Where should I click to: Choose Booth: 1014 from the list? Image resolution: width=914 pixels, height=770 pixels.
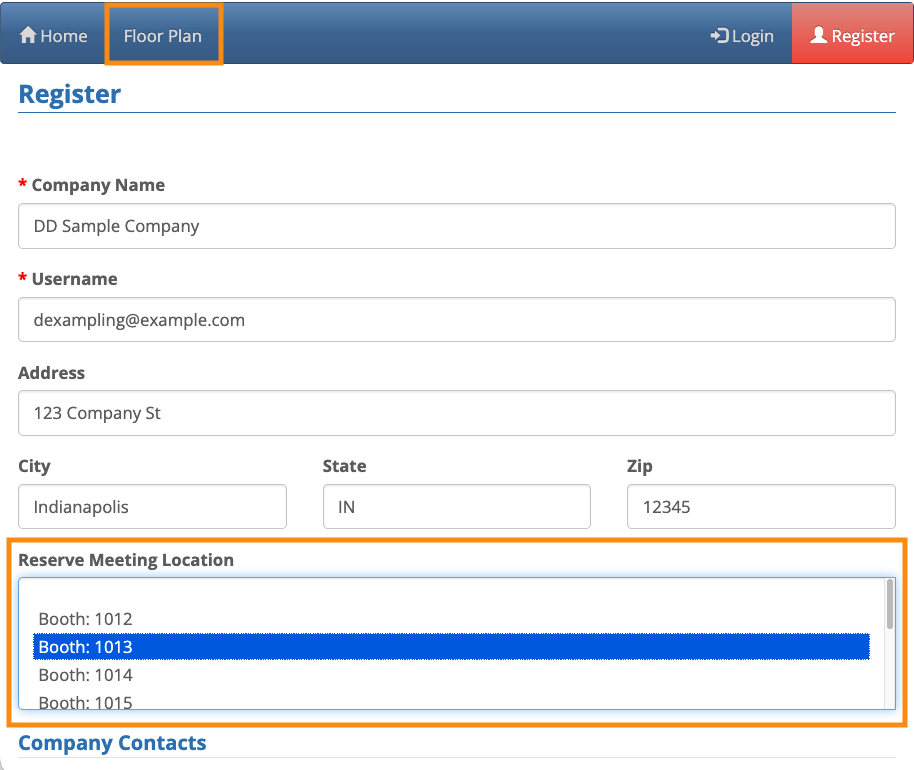[x=451, y=675]
